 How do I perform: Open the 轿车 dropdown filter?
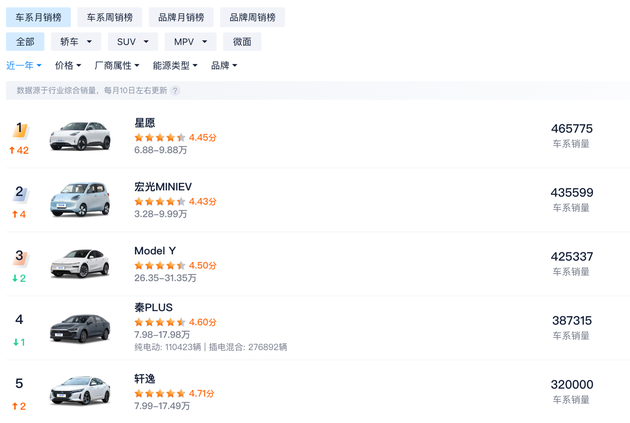pyautogui.click(x=76, y=42)
